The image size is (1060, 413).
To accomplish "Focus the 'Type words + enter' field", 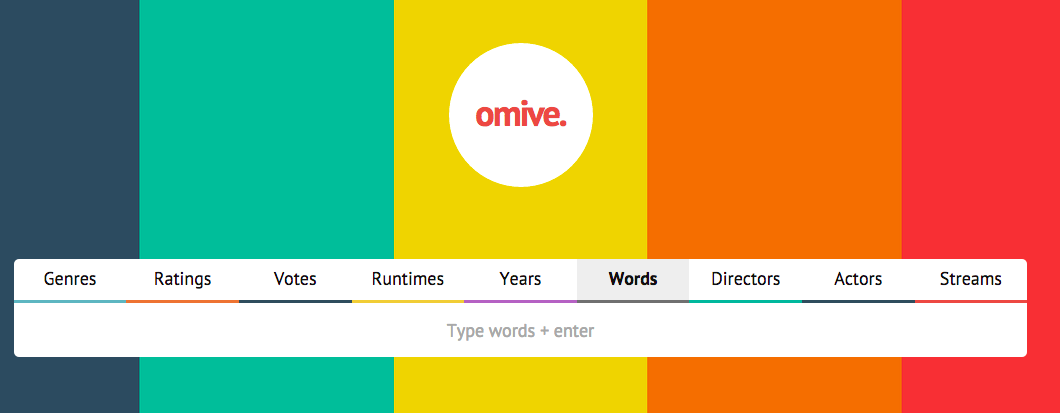I will [x=521, y=331].
